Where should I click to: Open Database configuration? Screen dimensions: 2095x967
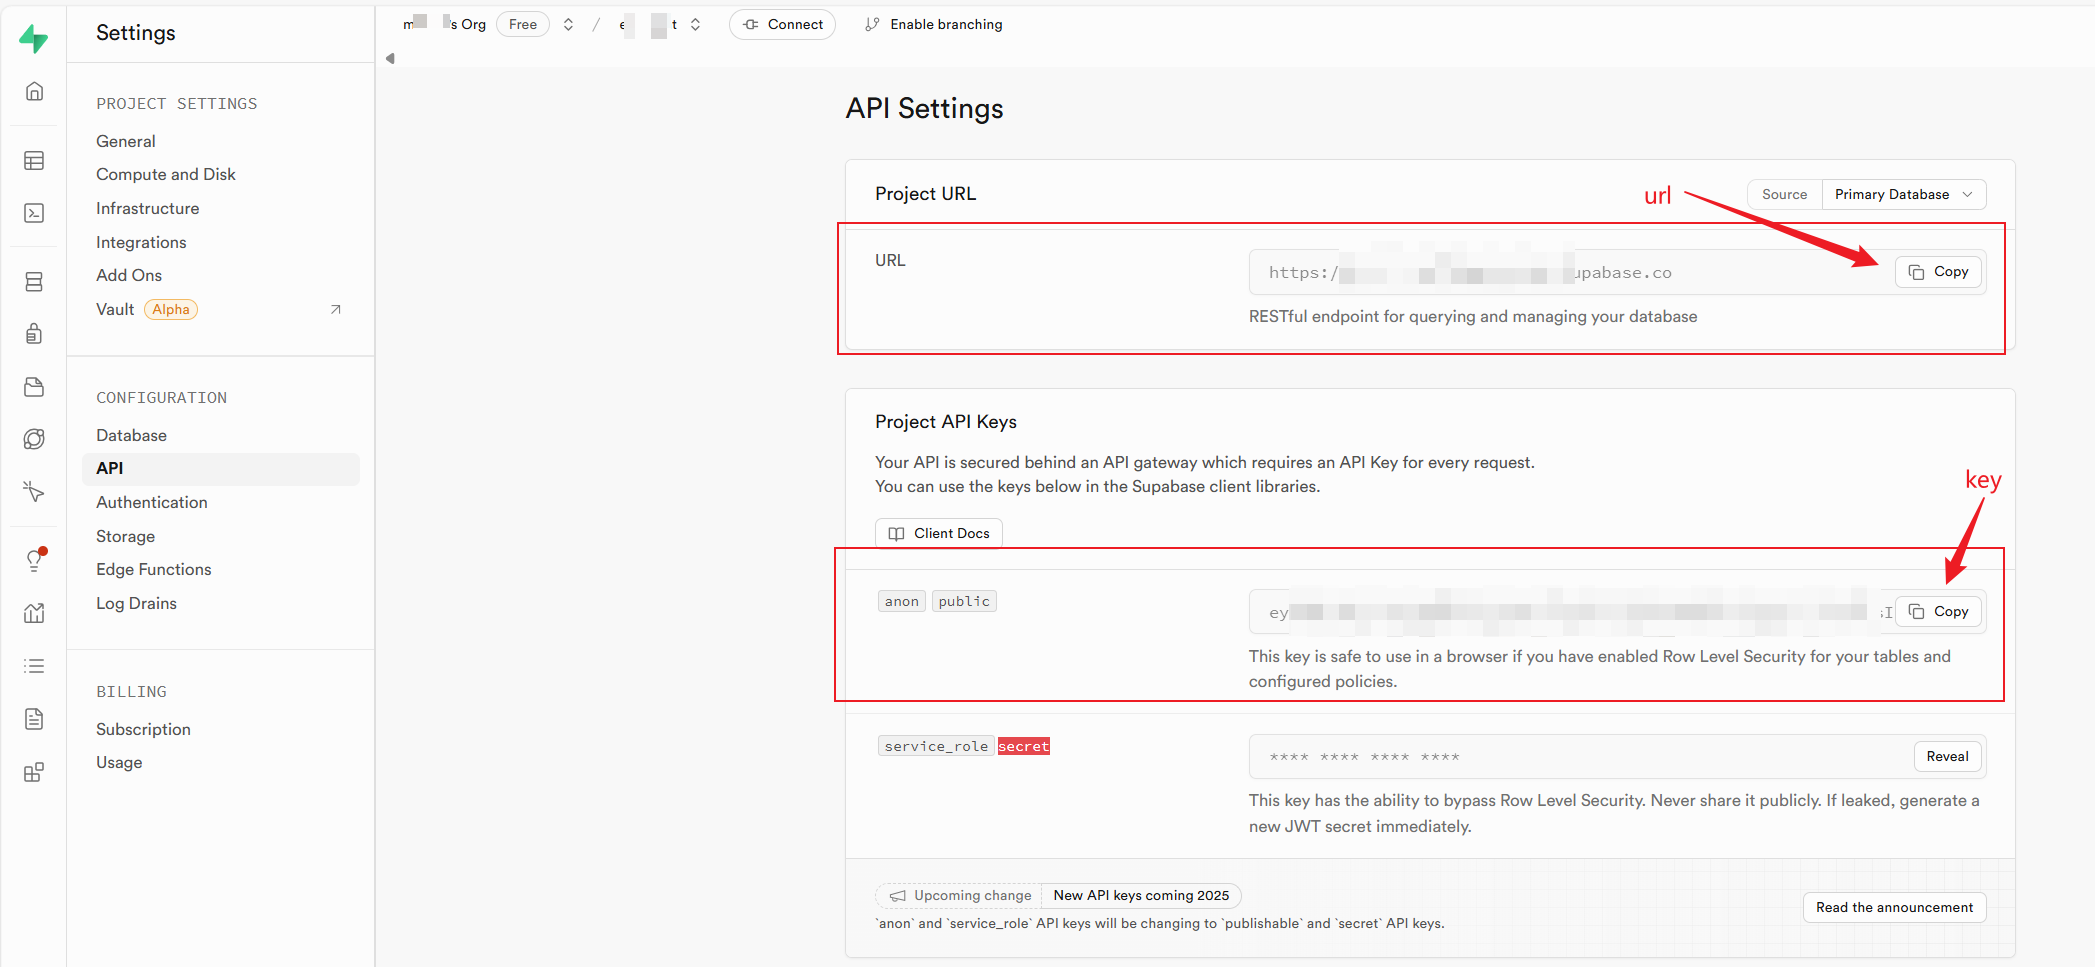(x=131, y=435)
